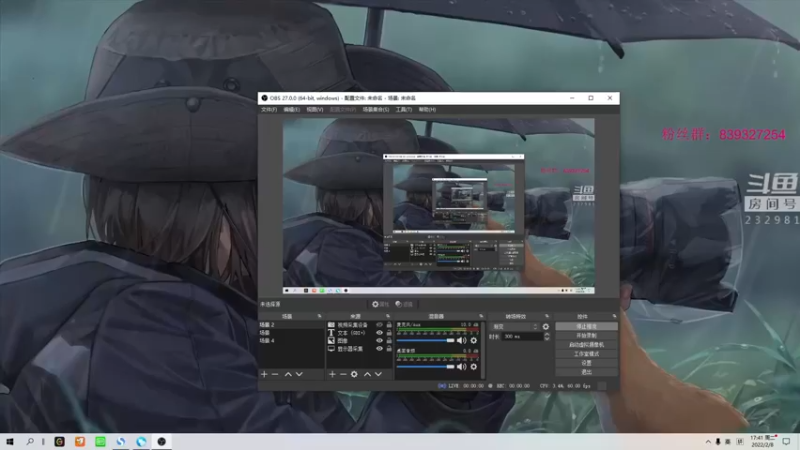The image size is (800, 450).
Task: Click the Exit (退出) button in Controls
Action: (586, 372)
